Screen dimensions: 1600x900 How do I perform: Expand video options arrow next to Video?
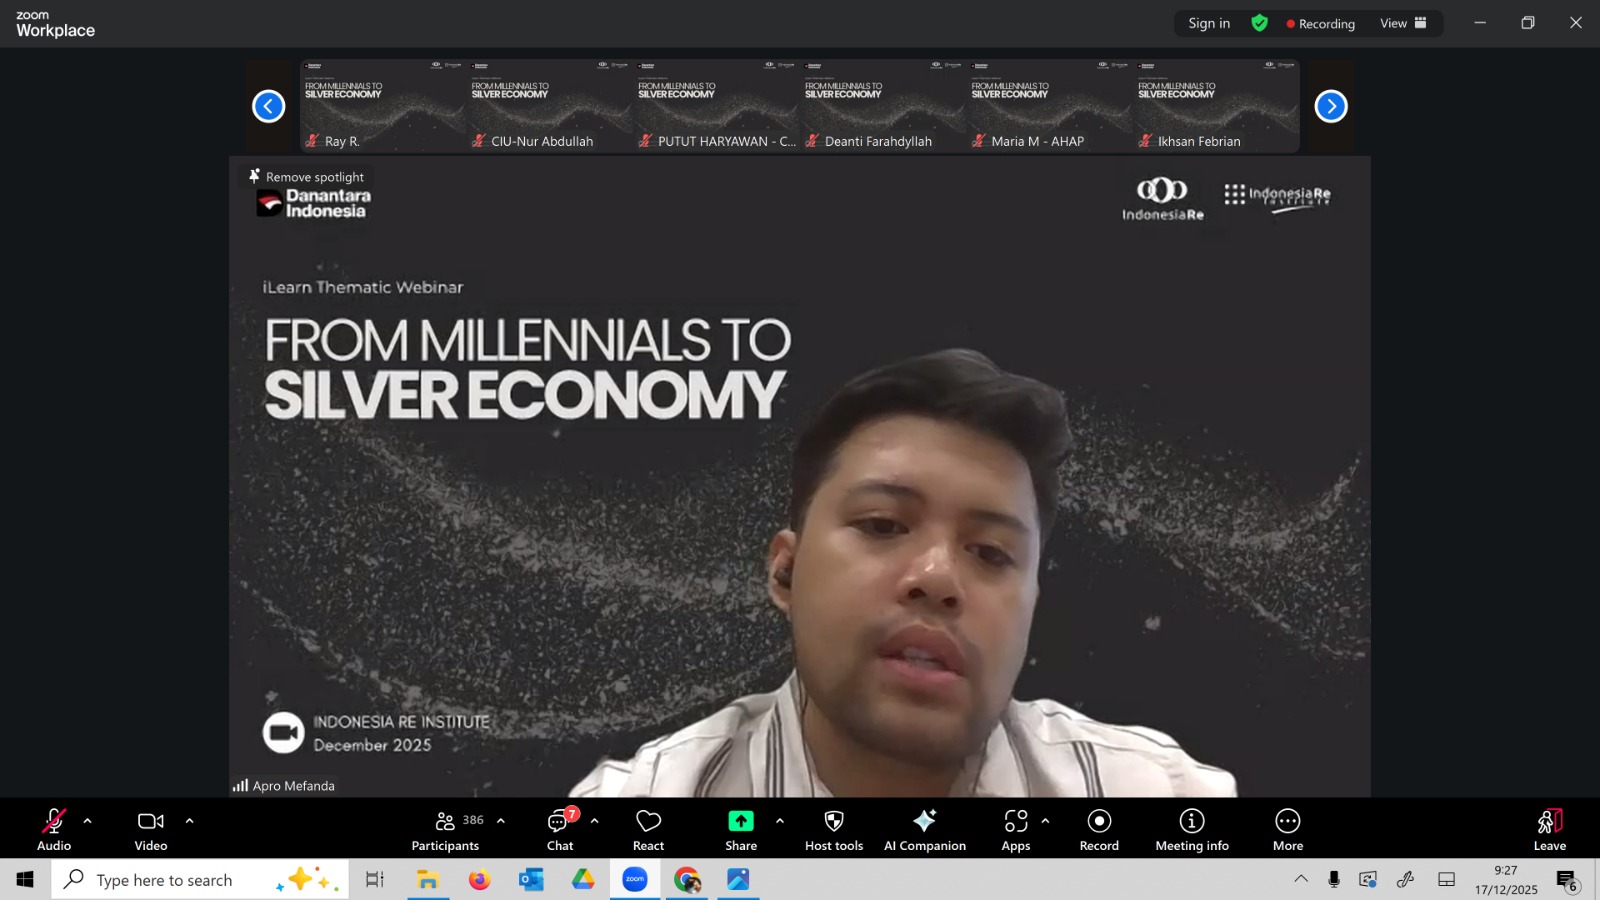189,821
